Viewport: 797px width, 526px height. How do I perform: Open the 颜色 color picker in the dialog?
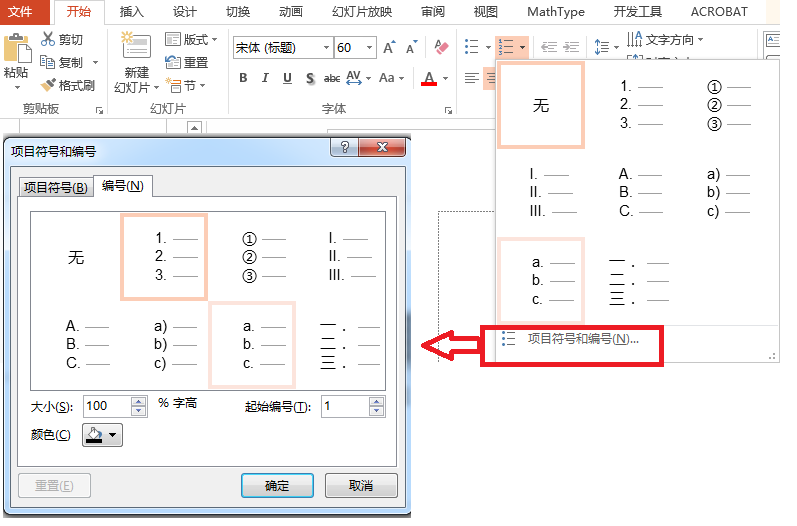pyautogui.click(x=101, y=435)
